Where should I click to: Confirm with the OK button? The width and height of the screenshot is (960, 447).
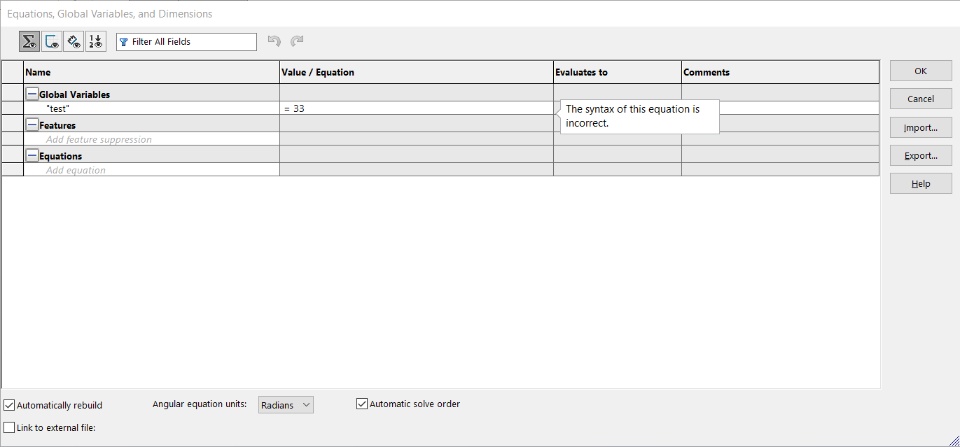click(921, 71)
